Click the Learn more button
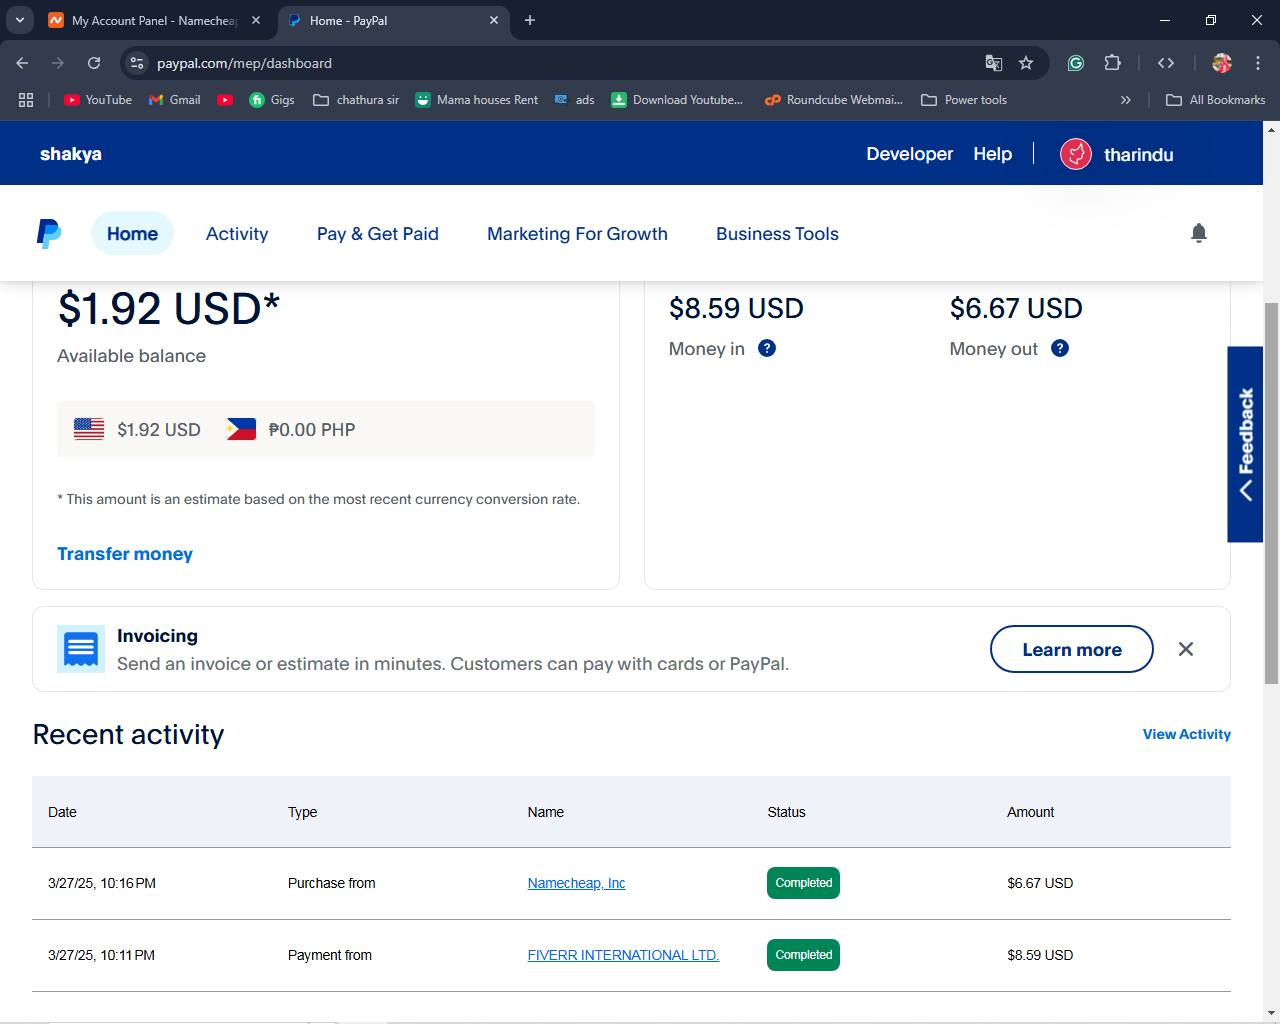1280x1024 pixels. pos(1072,649)
